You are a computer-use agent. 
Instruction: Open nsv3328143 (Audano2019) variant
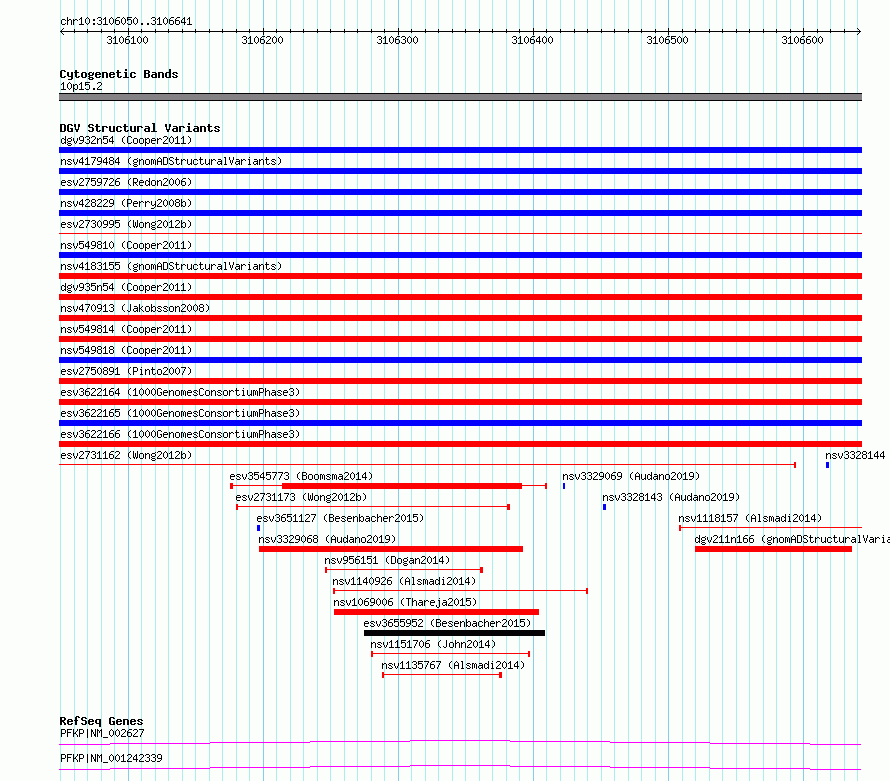(x=671, y=497)
